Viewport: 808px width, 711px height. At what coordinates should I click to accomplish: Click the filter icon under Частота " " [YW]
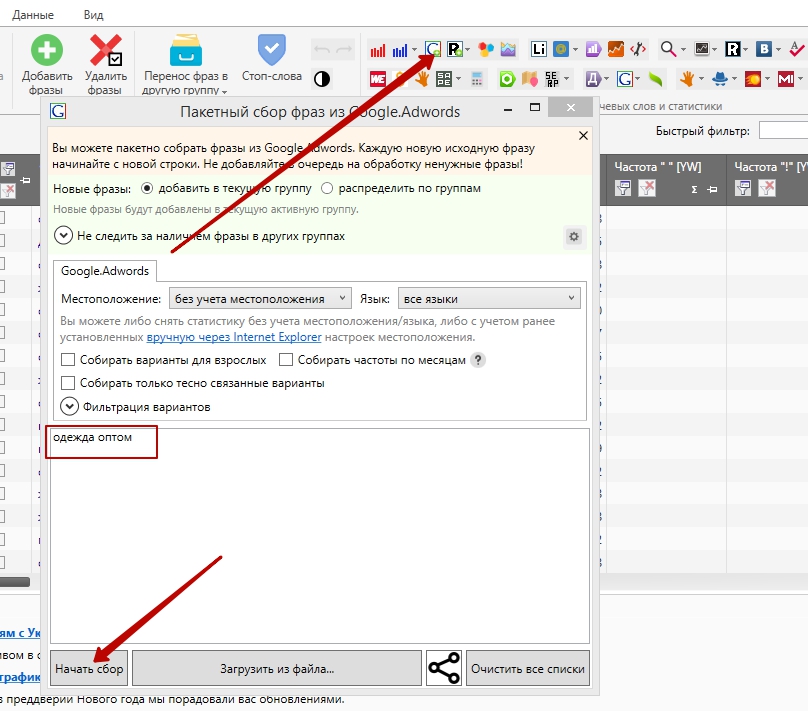click(x=623, y=189)
